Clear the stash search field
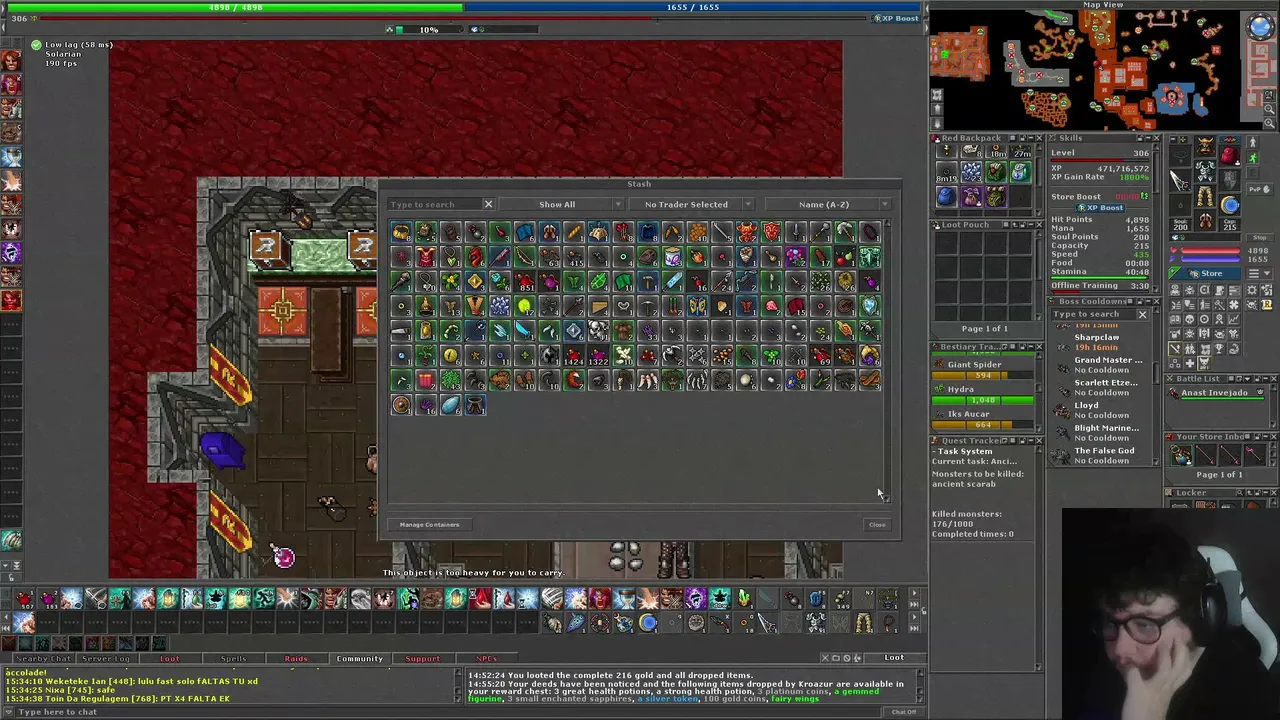 (488, 204)
